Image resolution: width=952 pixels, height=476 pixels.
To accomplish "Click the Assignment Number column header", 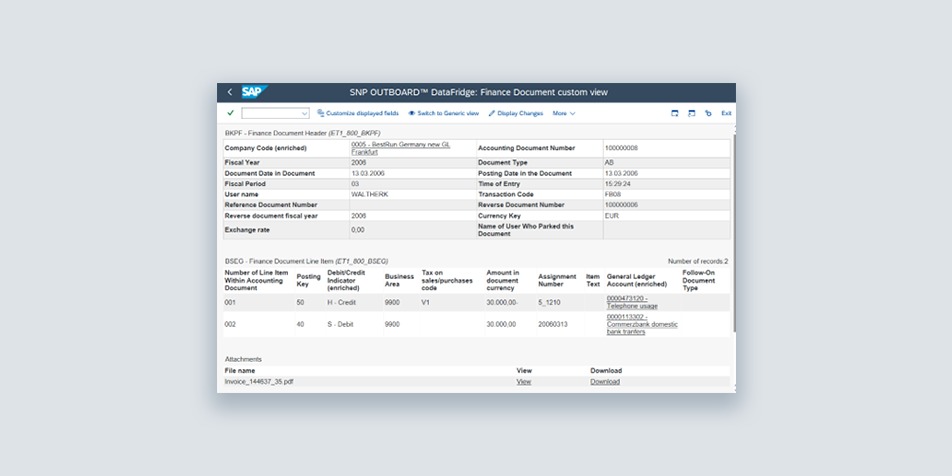I will point(557,280).
